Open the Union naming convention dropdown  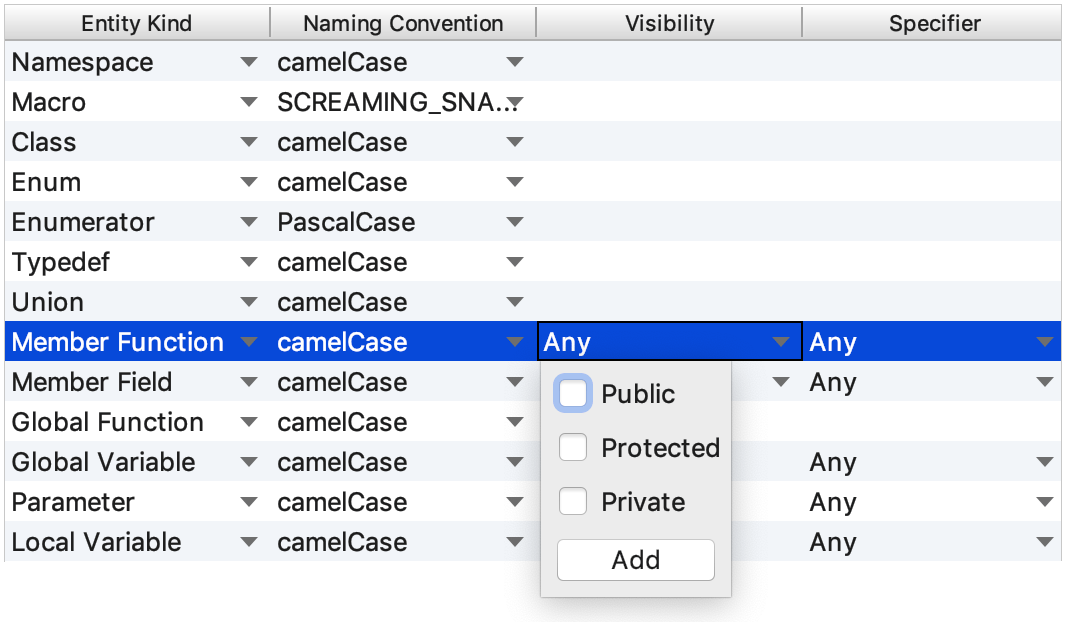(515, 302)
